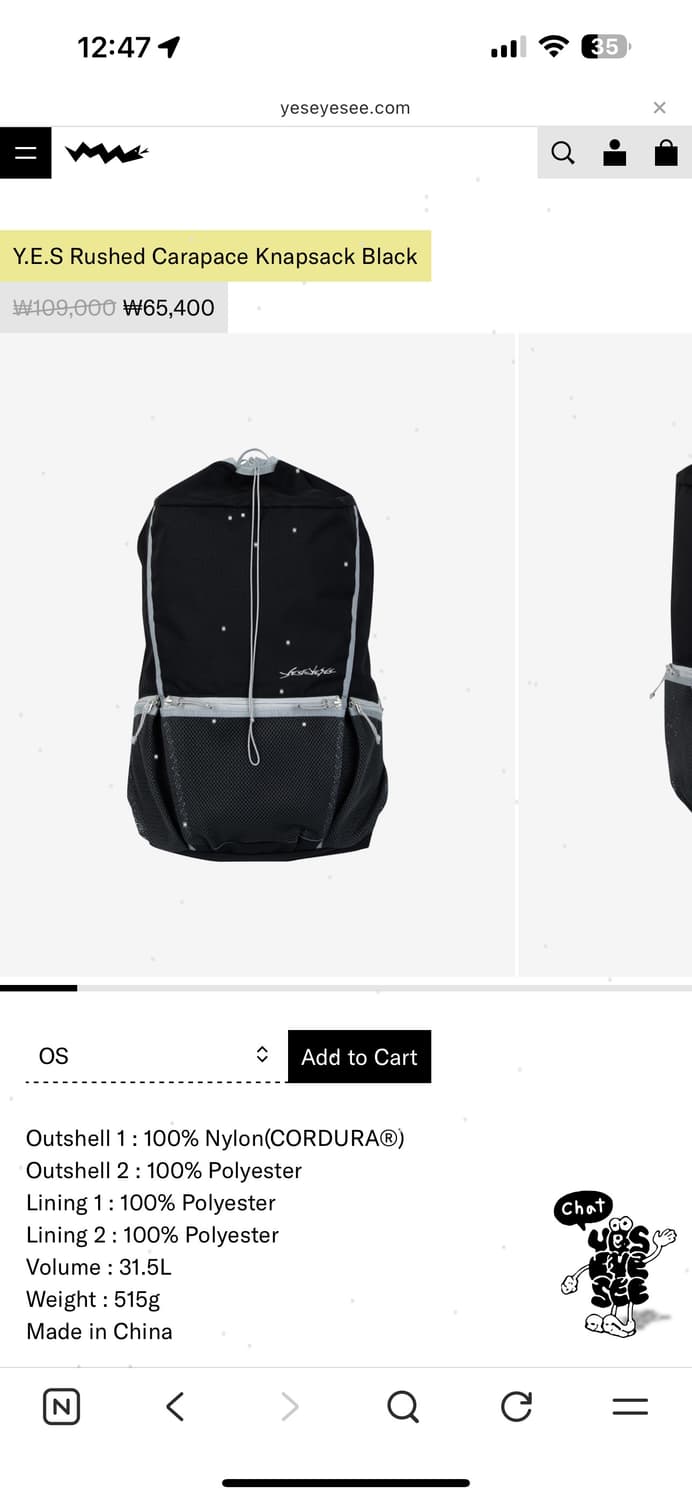
Task: Open the account person icon
Action: [615, 153]
